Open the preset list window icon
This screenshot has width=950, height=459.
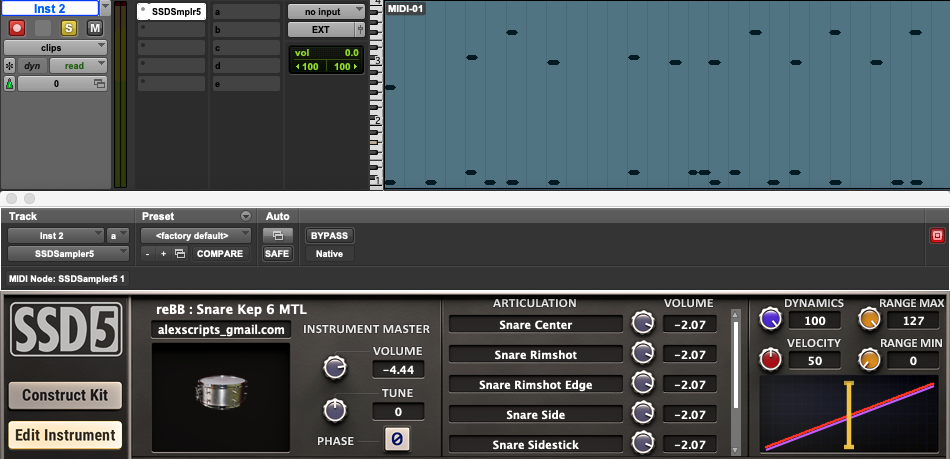click(180, 254)
